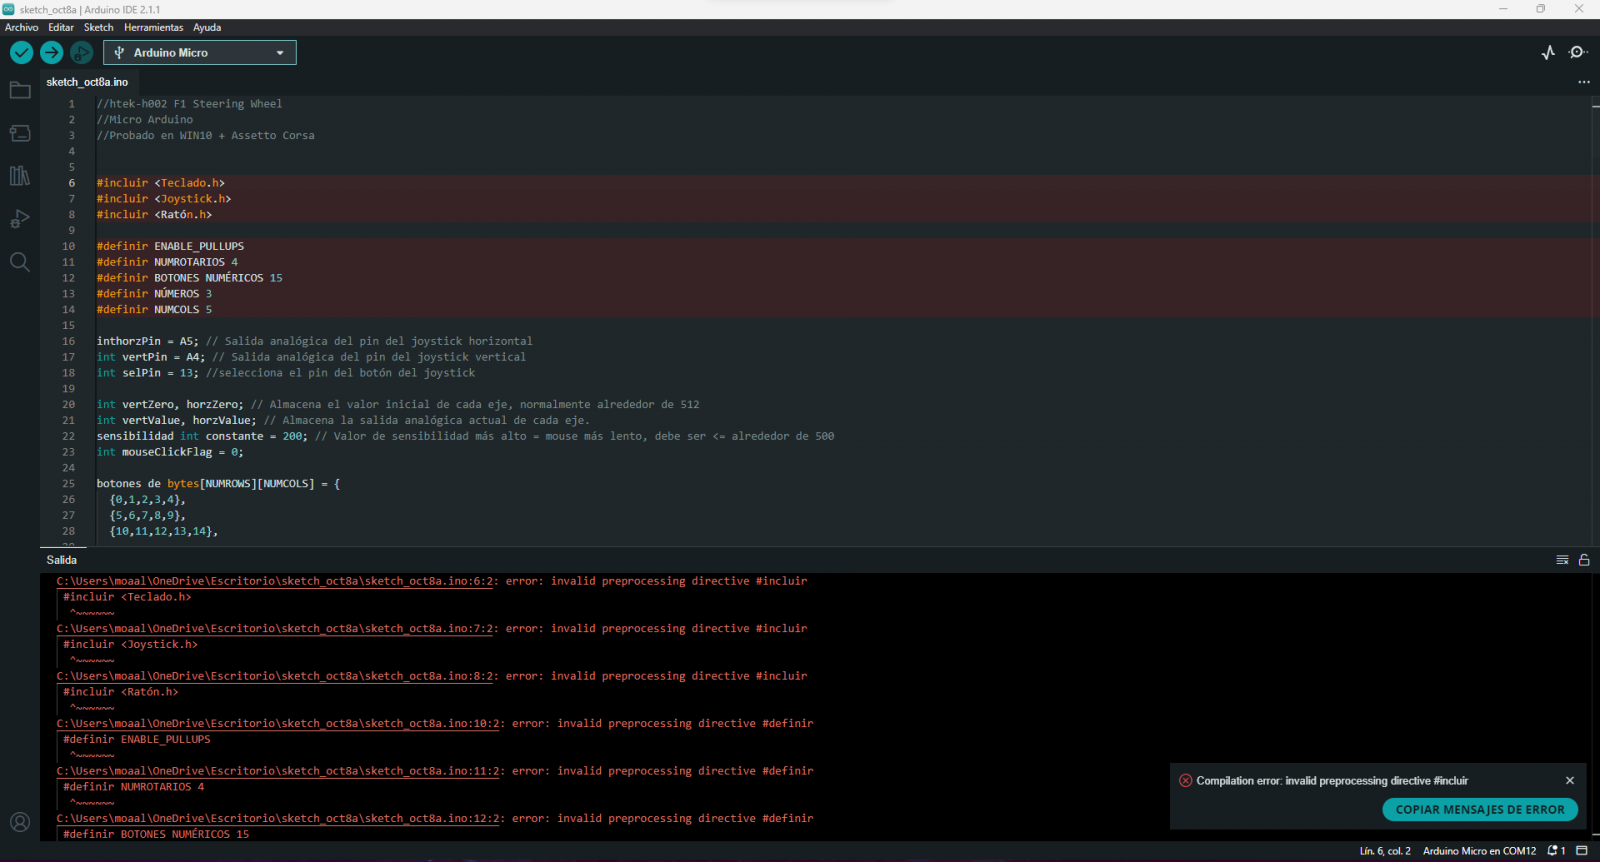Start the debugger from the toolbar
Viewport: 1600px width, 862px height.
[82, 53]
